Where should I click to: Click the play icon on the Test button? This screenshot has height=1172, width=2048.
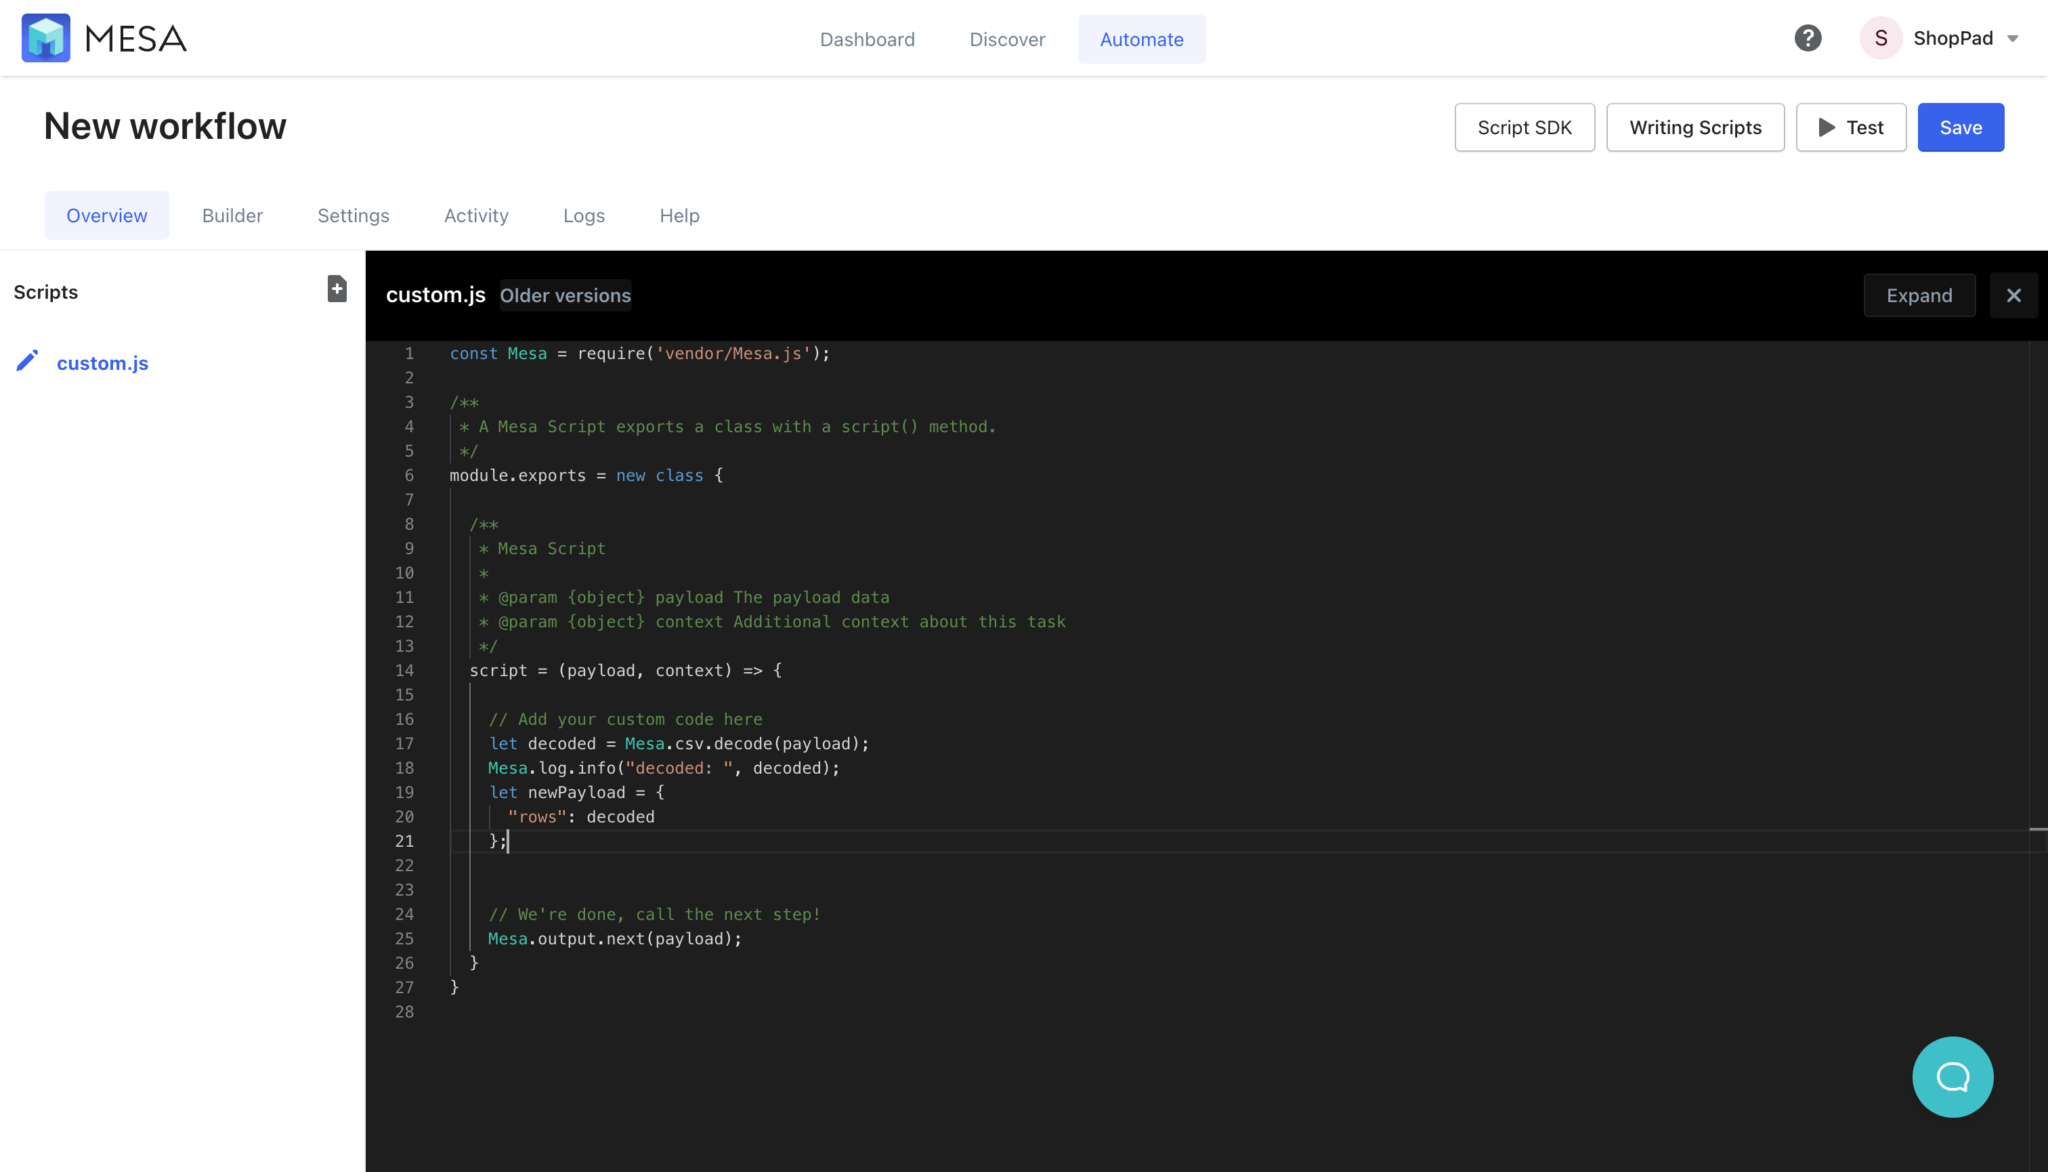[x=1827, y=127]
